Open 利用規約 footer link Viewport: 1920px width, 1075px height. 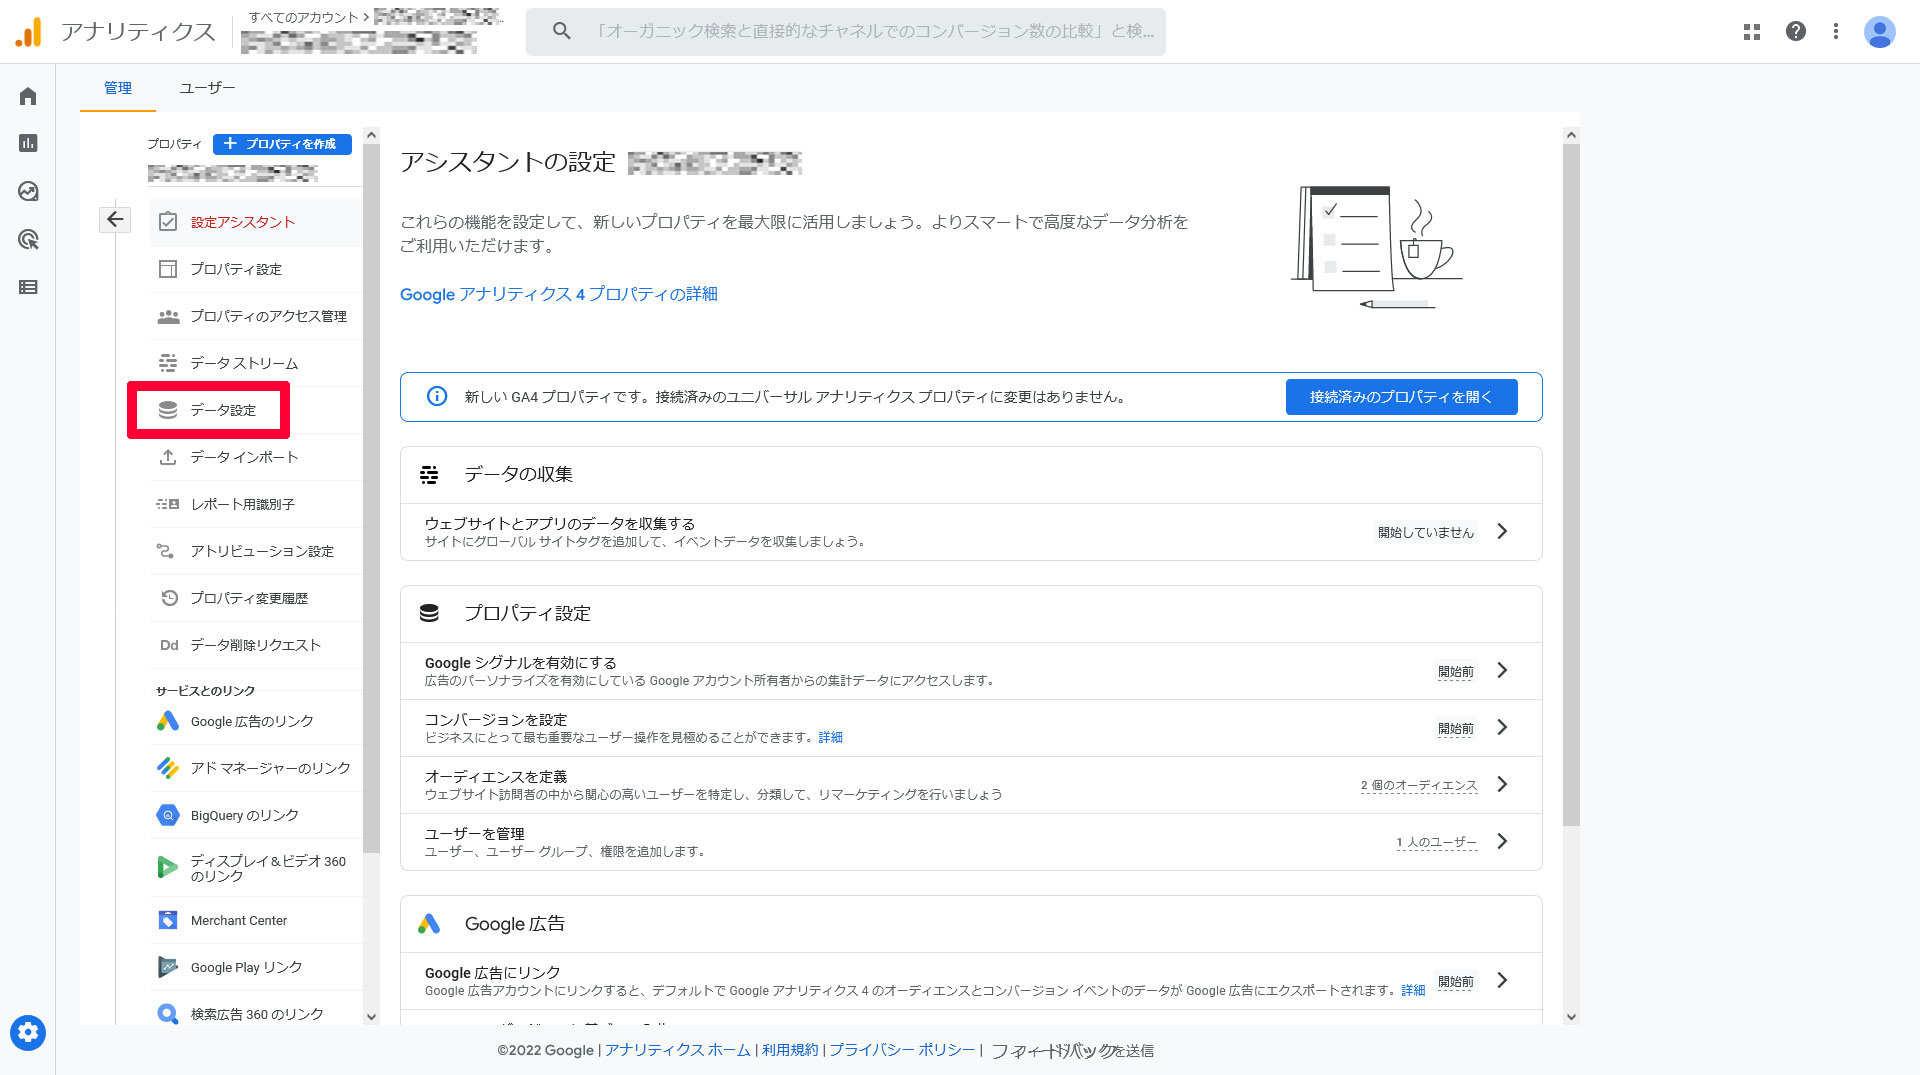(x=790, y=1050)
